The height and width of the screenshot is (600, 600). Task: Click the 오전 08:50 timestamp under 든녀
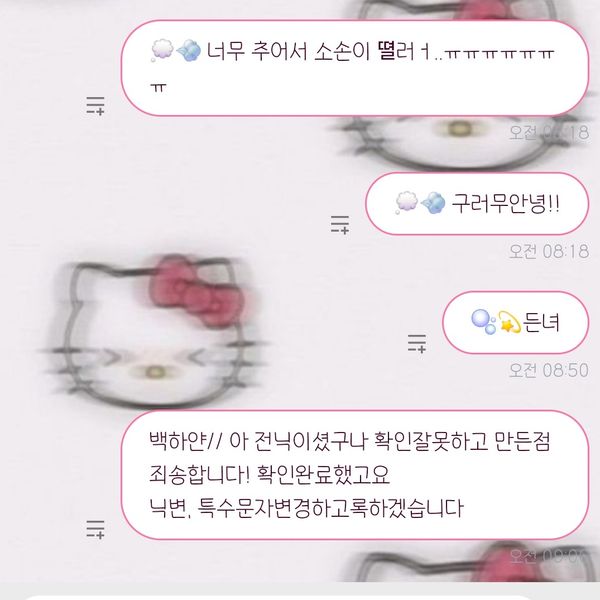coord(549,370)
